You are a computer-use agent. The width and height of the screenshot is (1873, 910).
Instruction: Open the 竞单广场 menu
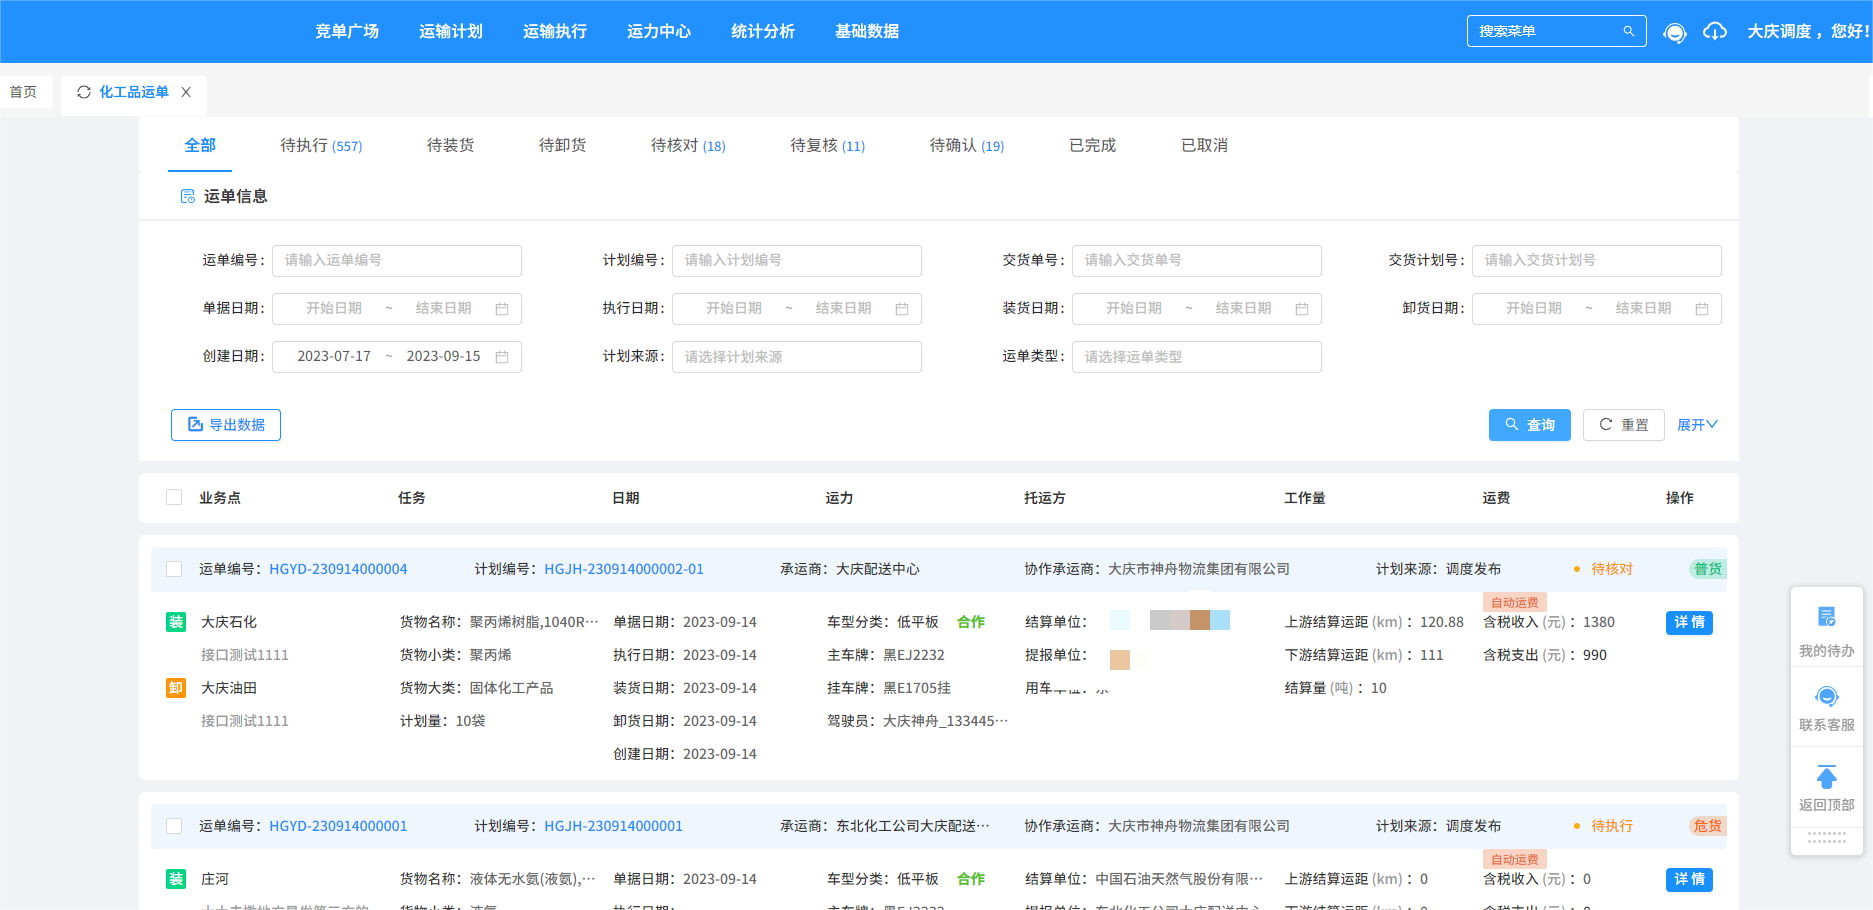coord(347,31)
